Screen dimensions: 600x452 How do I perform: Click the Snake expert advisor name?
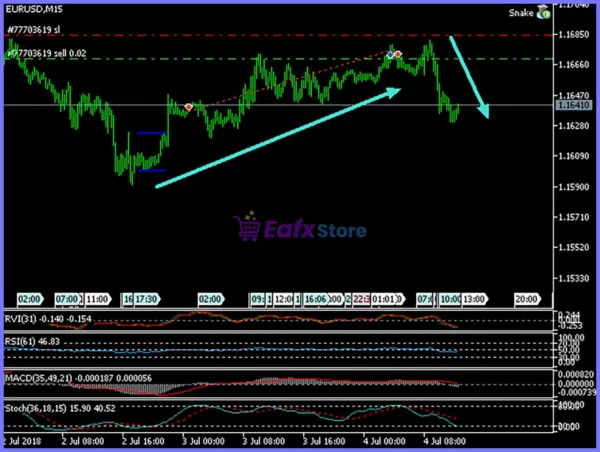[521, 13]
